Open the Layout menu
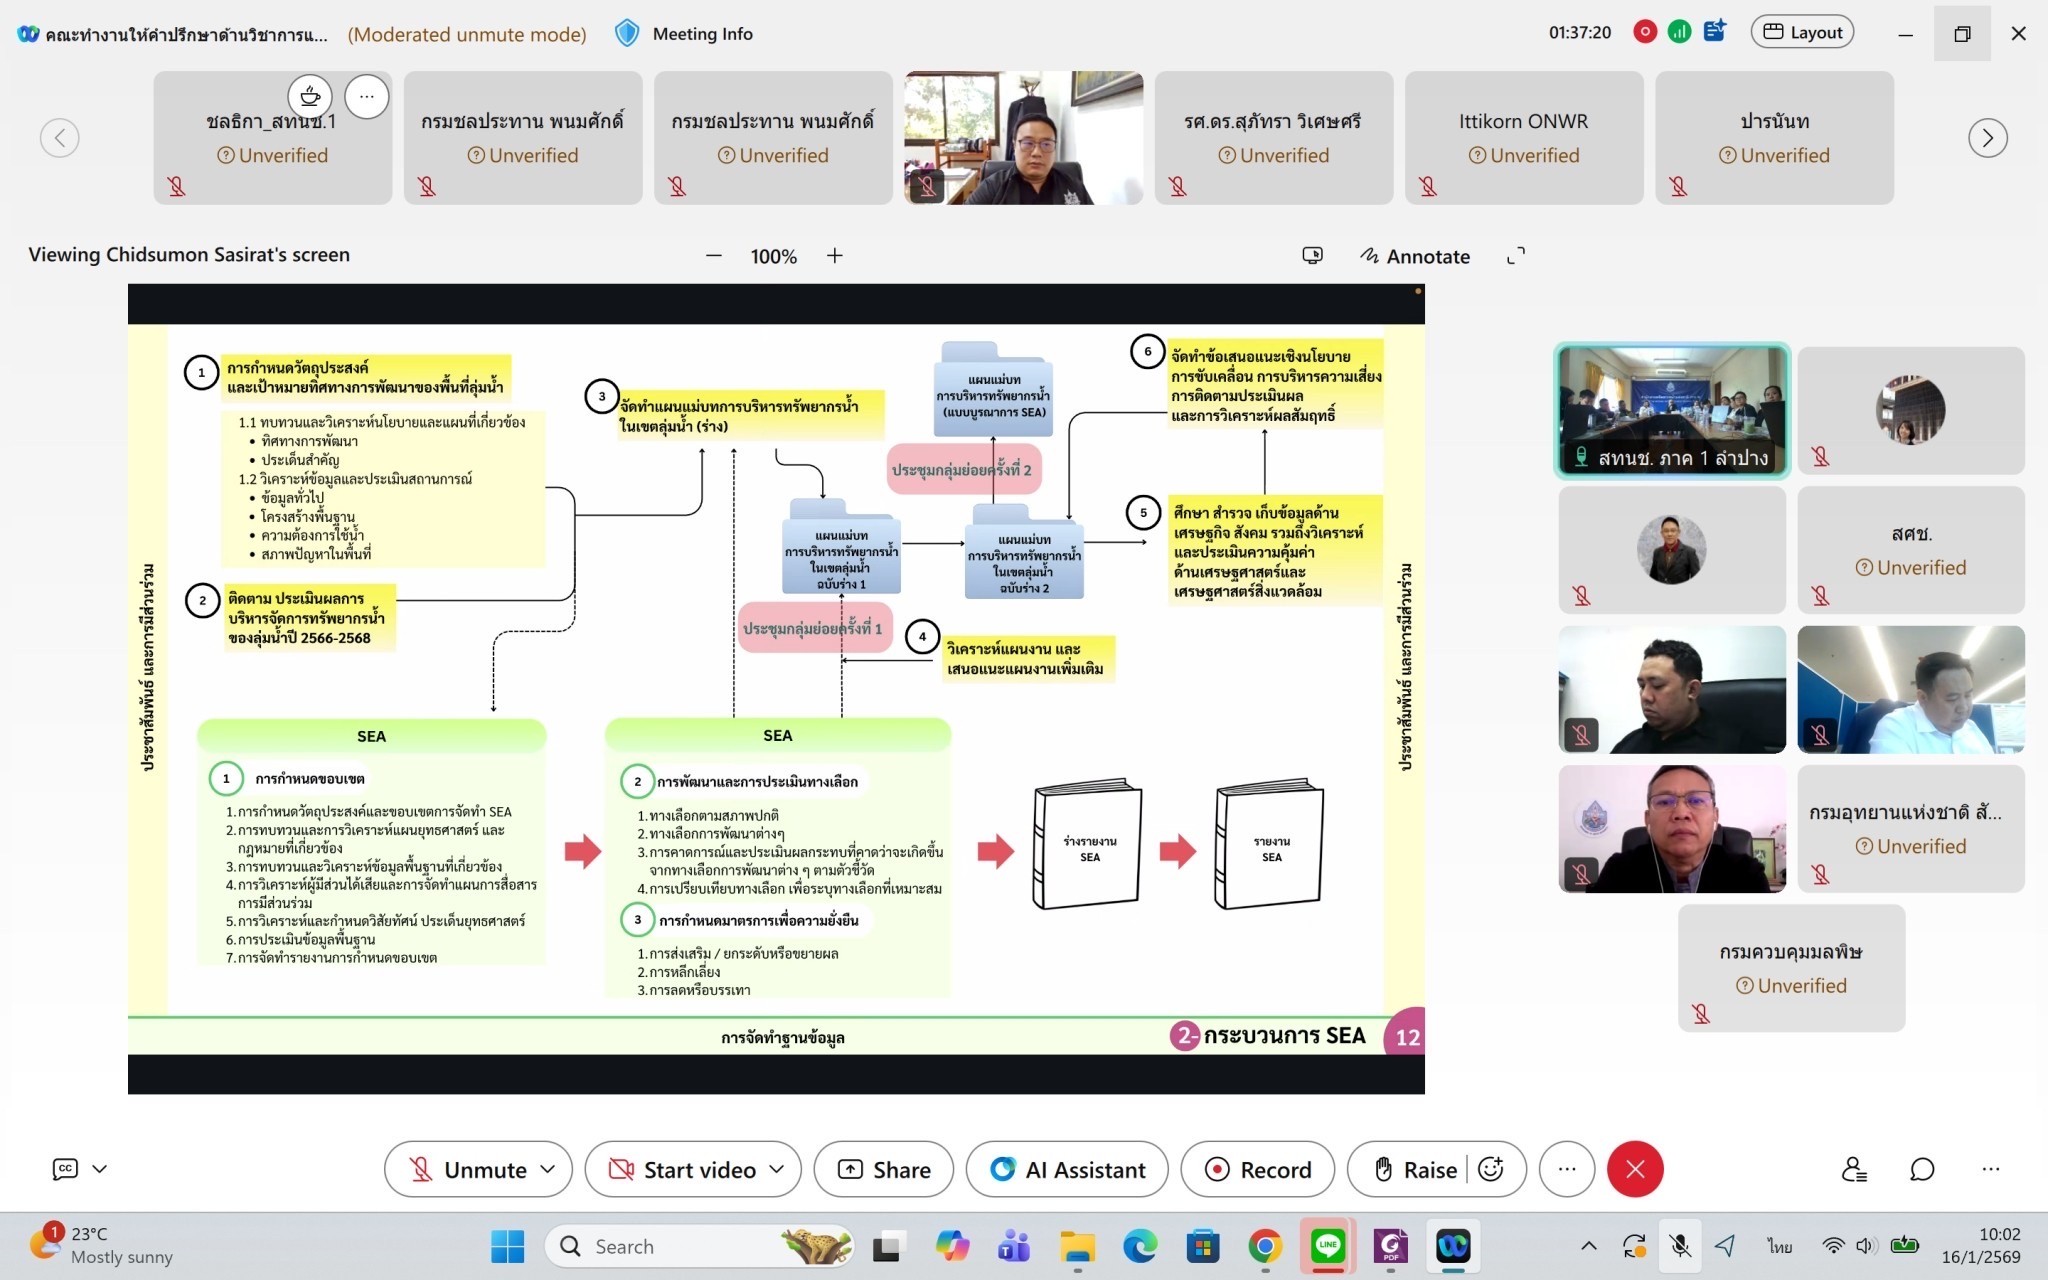Screen dimensions: 2048x1280 point(1802,32)
